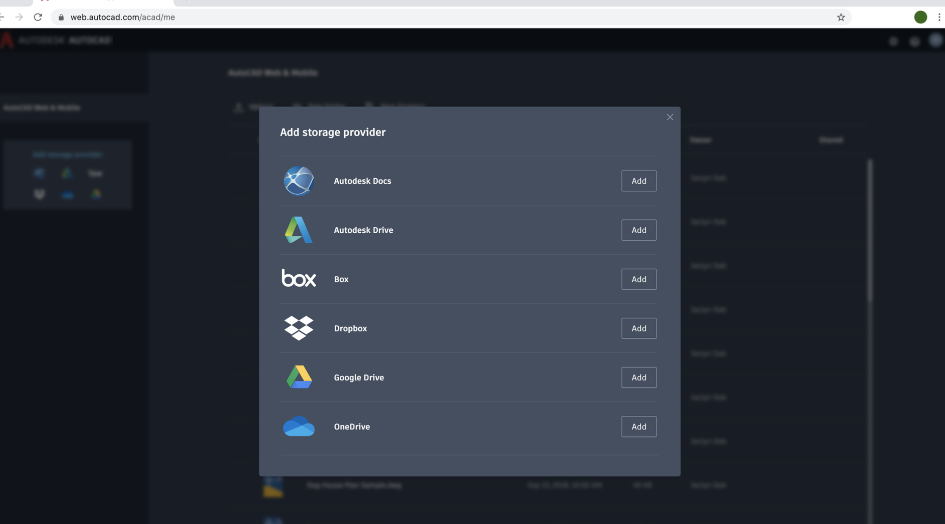Reload the page in the browser

38,17
